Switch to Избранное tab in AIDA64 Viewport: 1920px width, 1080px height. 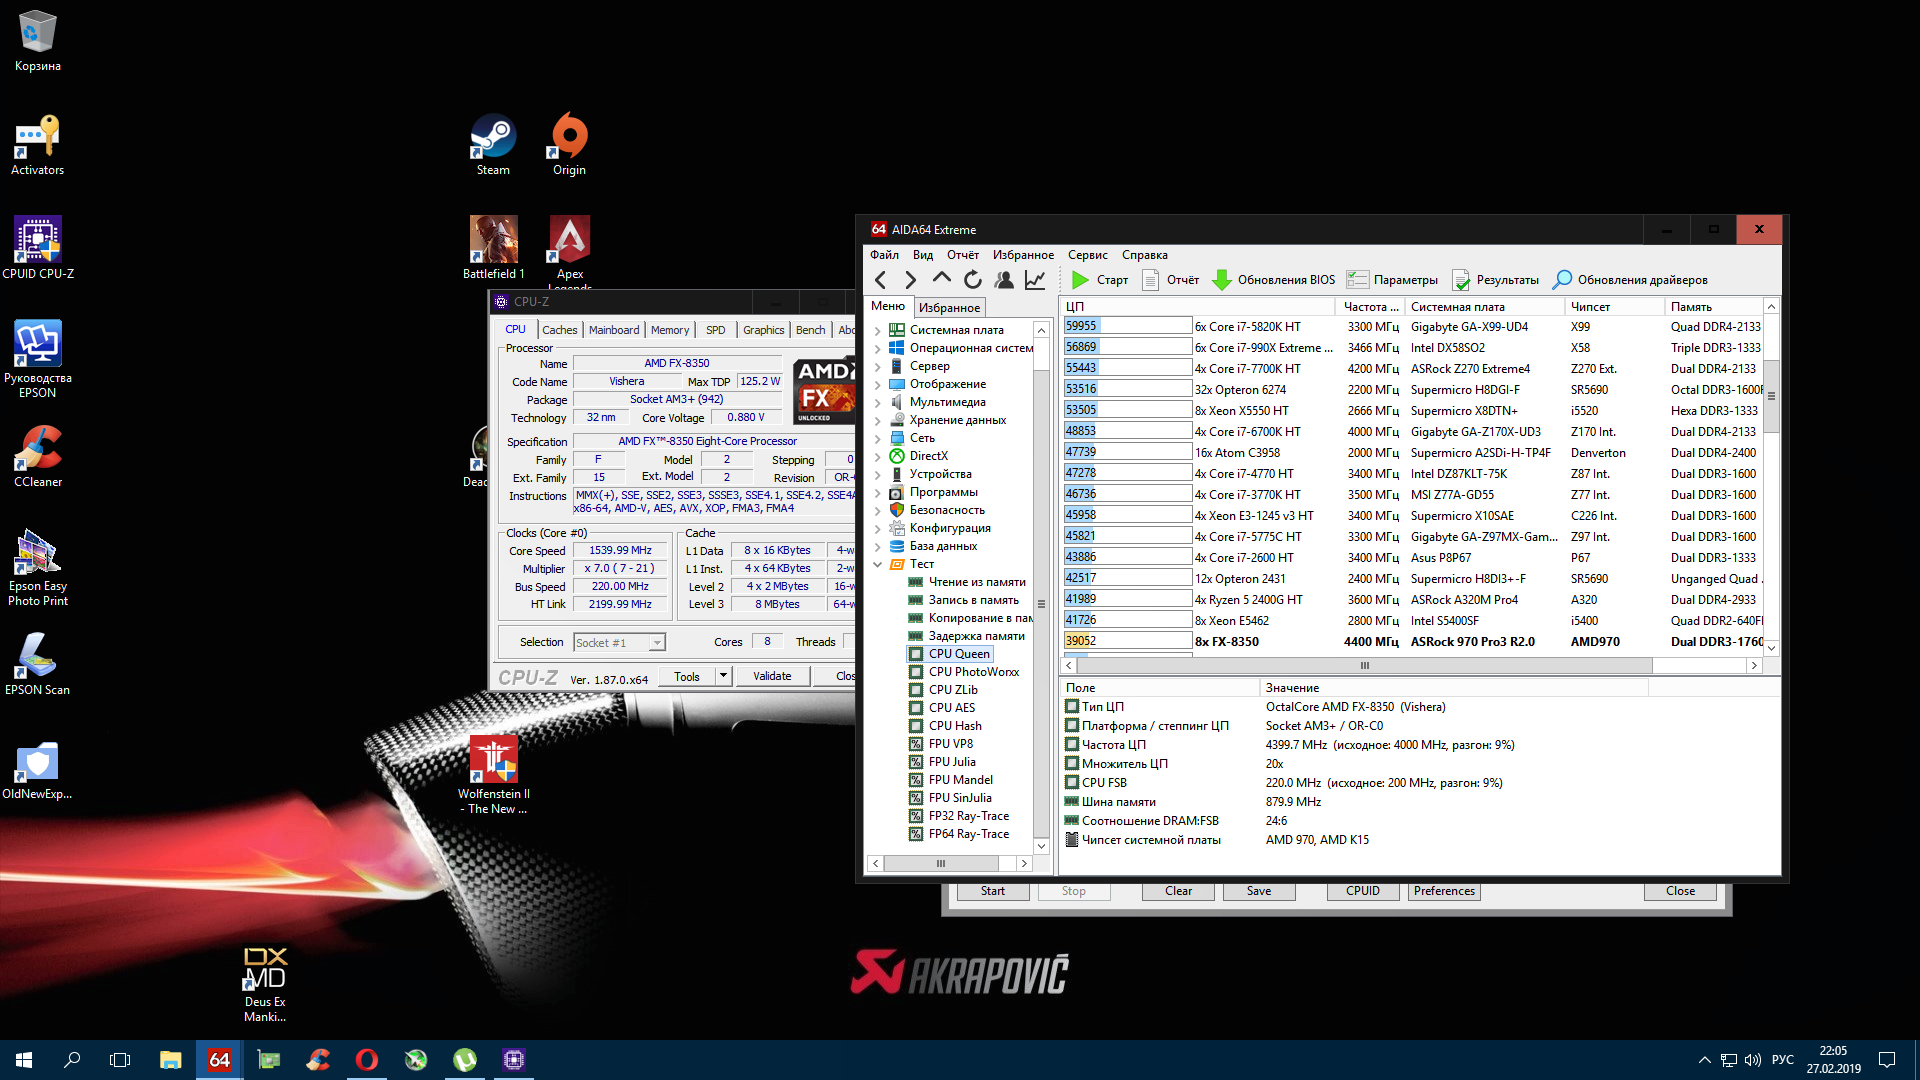949,308
